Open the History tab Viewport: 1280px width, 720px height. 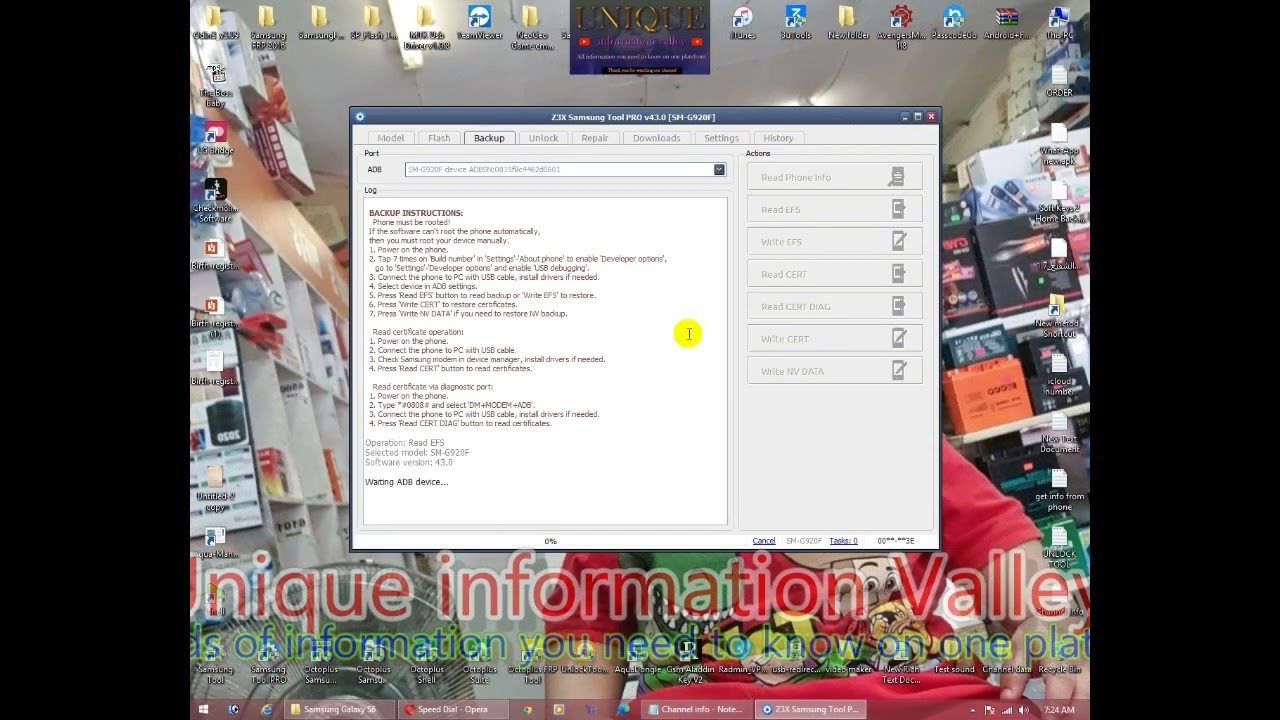(778, 138)
